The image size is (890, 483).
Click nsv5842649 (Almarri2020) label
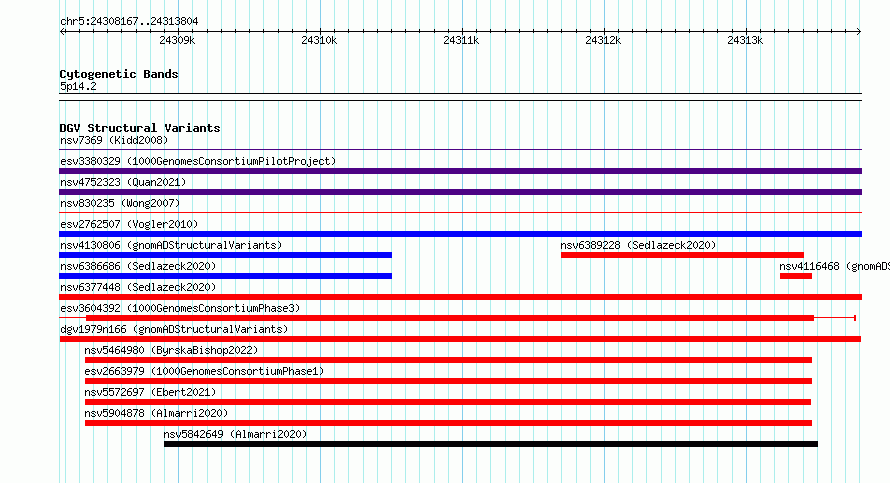coord(236,434)
